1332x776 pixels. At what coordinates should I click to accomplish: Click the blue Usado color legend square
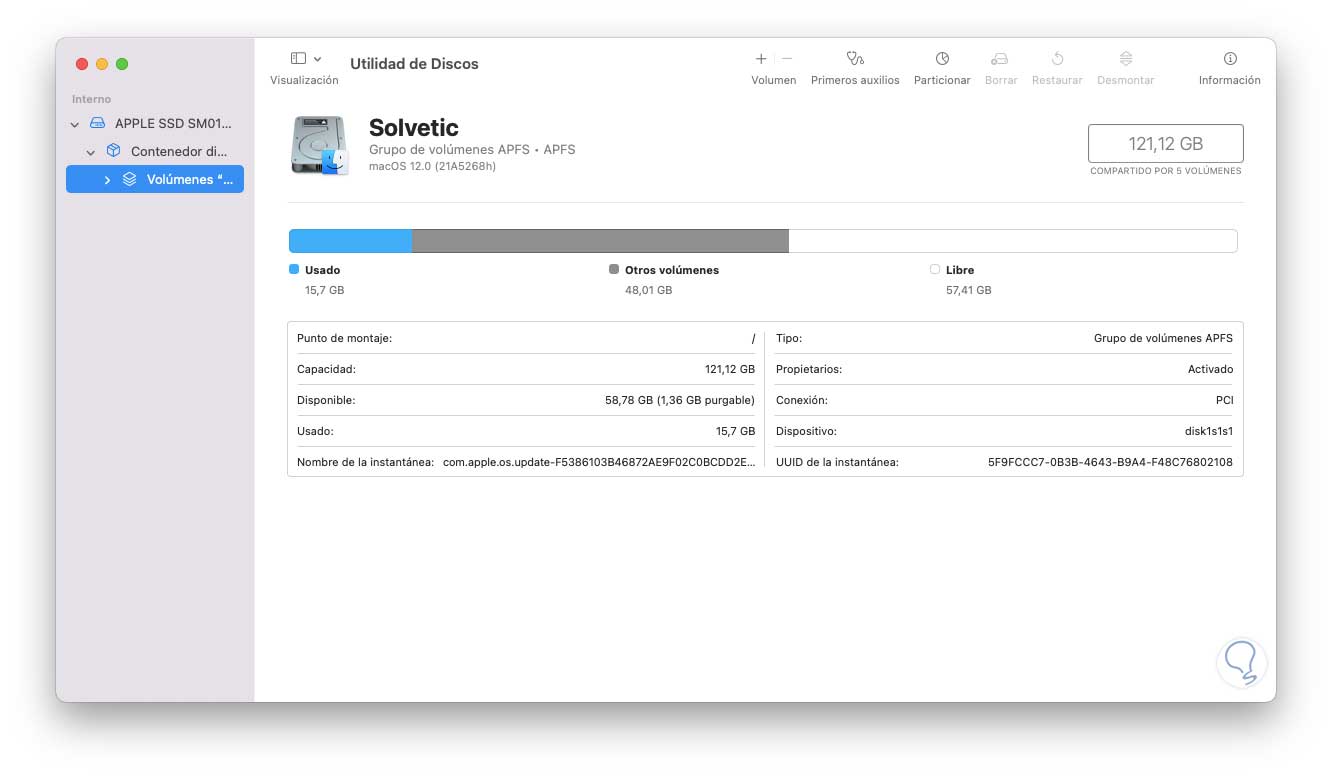[x=294, y=269]
